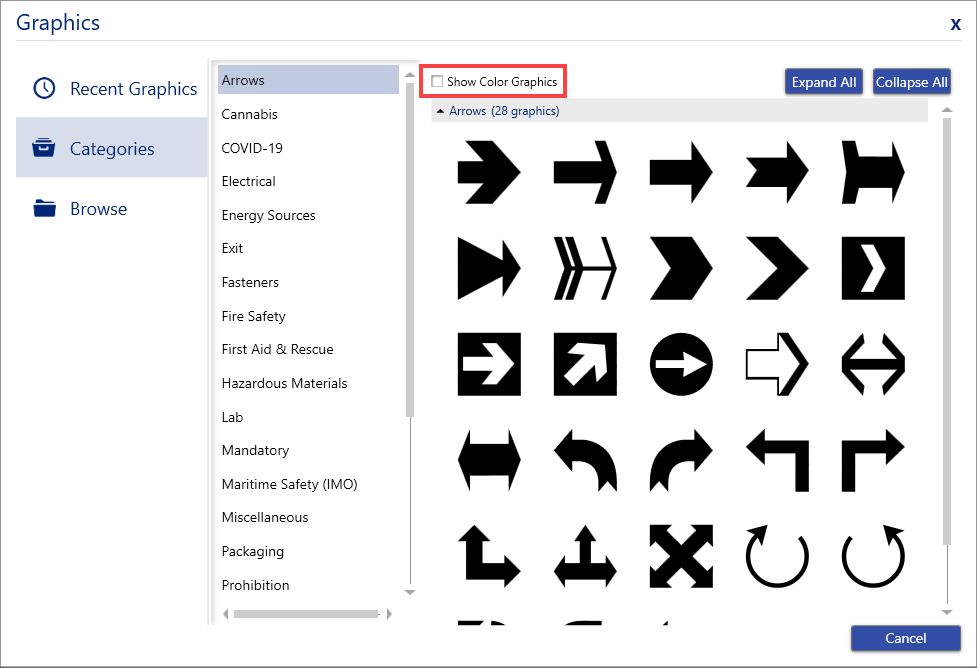Screen dimensions: 977x668
Task: Enable the Show Color Graphics checkbox
Action: click(x=437, y=81)
